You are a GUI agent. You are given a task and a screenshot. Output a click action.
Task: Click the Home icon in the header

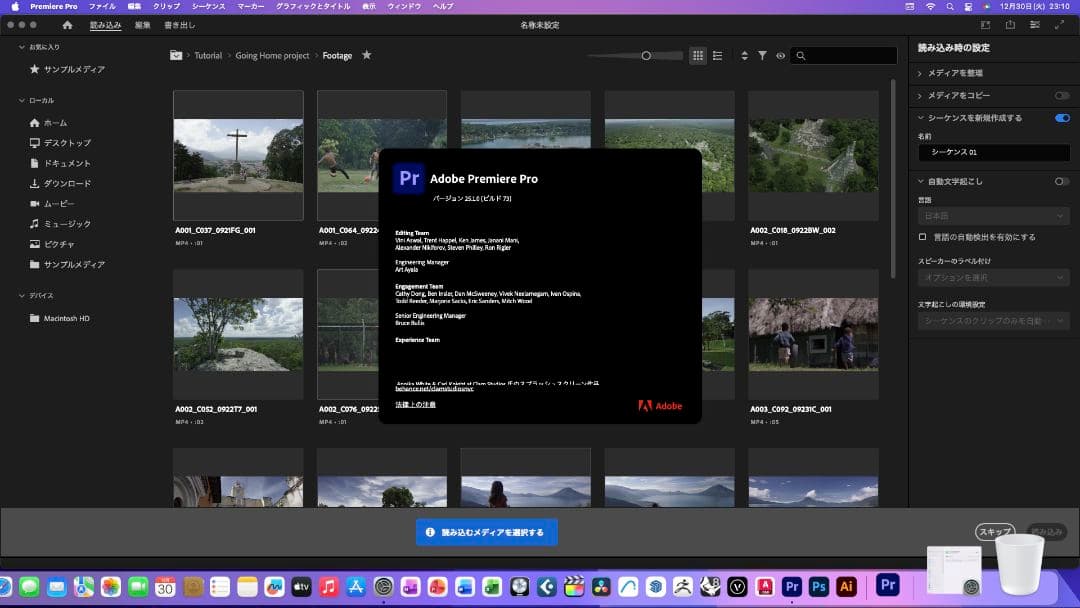tap(67, 25)
